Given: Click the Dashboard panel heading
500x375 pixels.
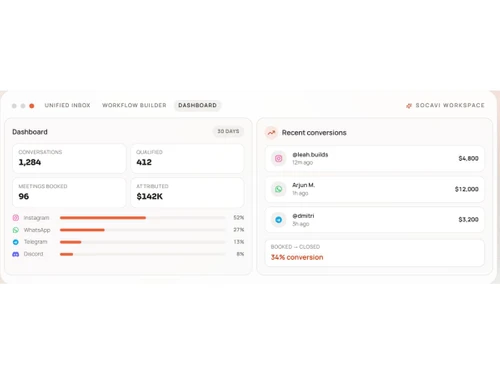Looking at the screenshot, I should click(30, 132).
